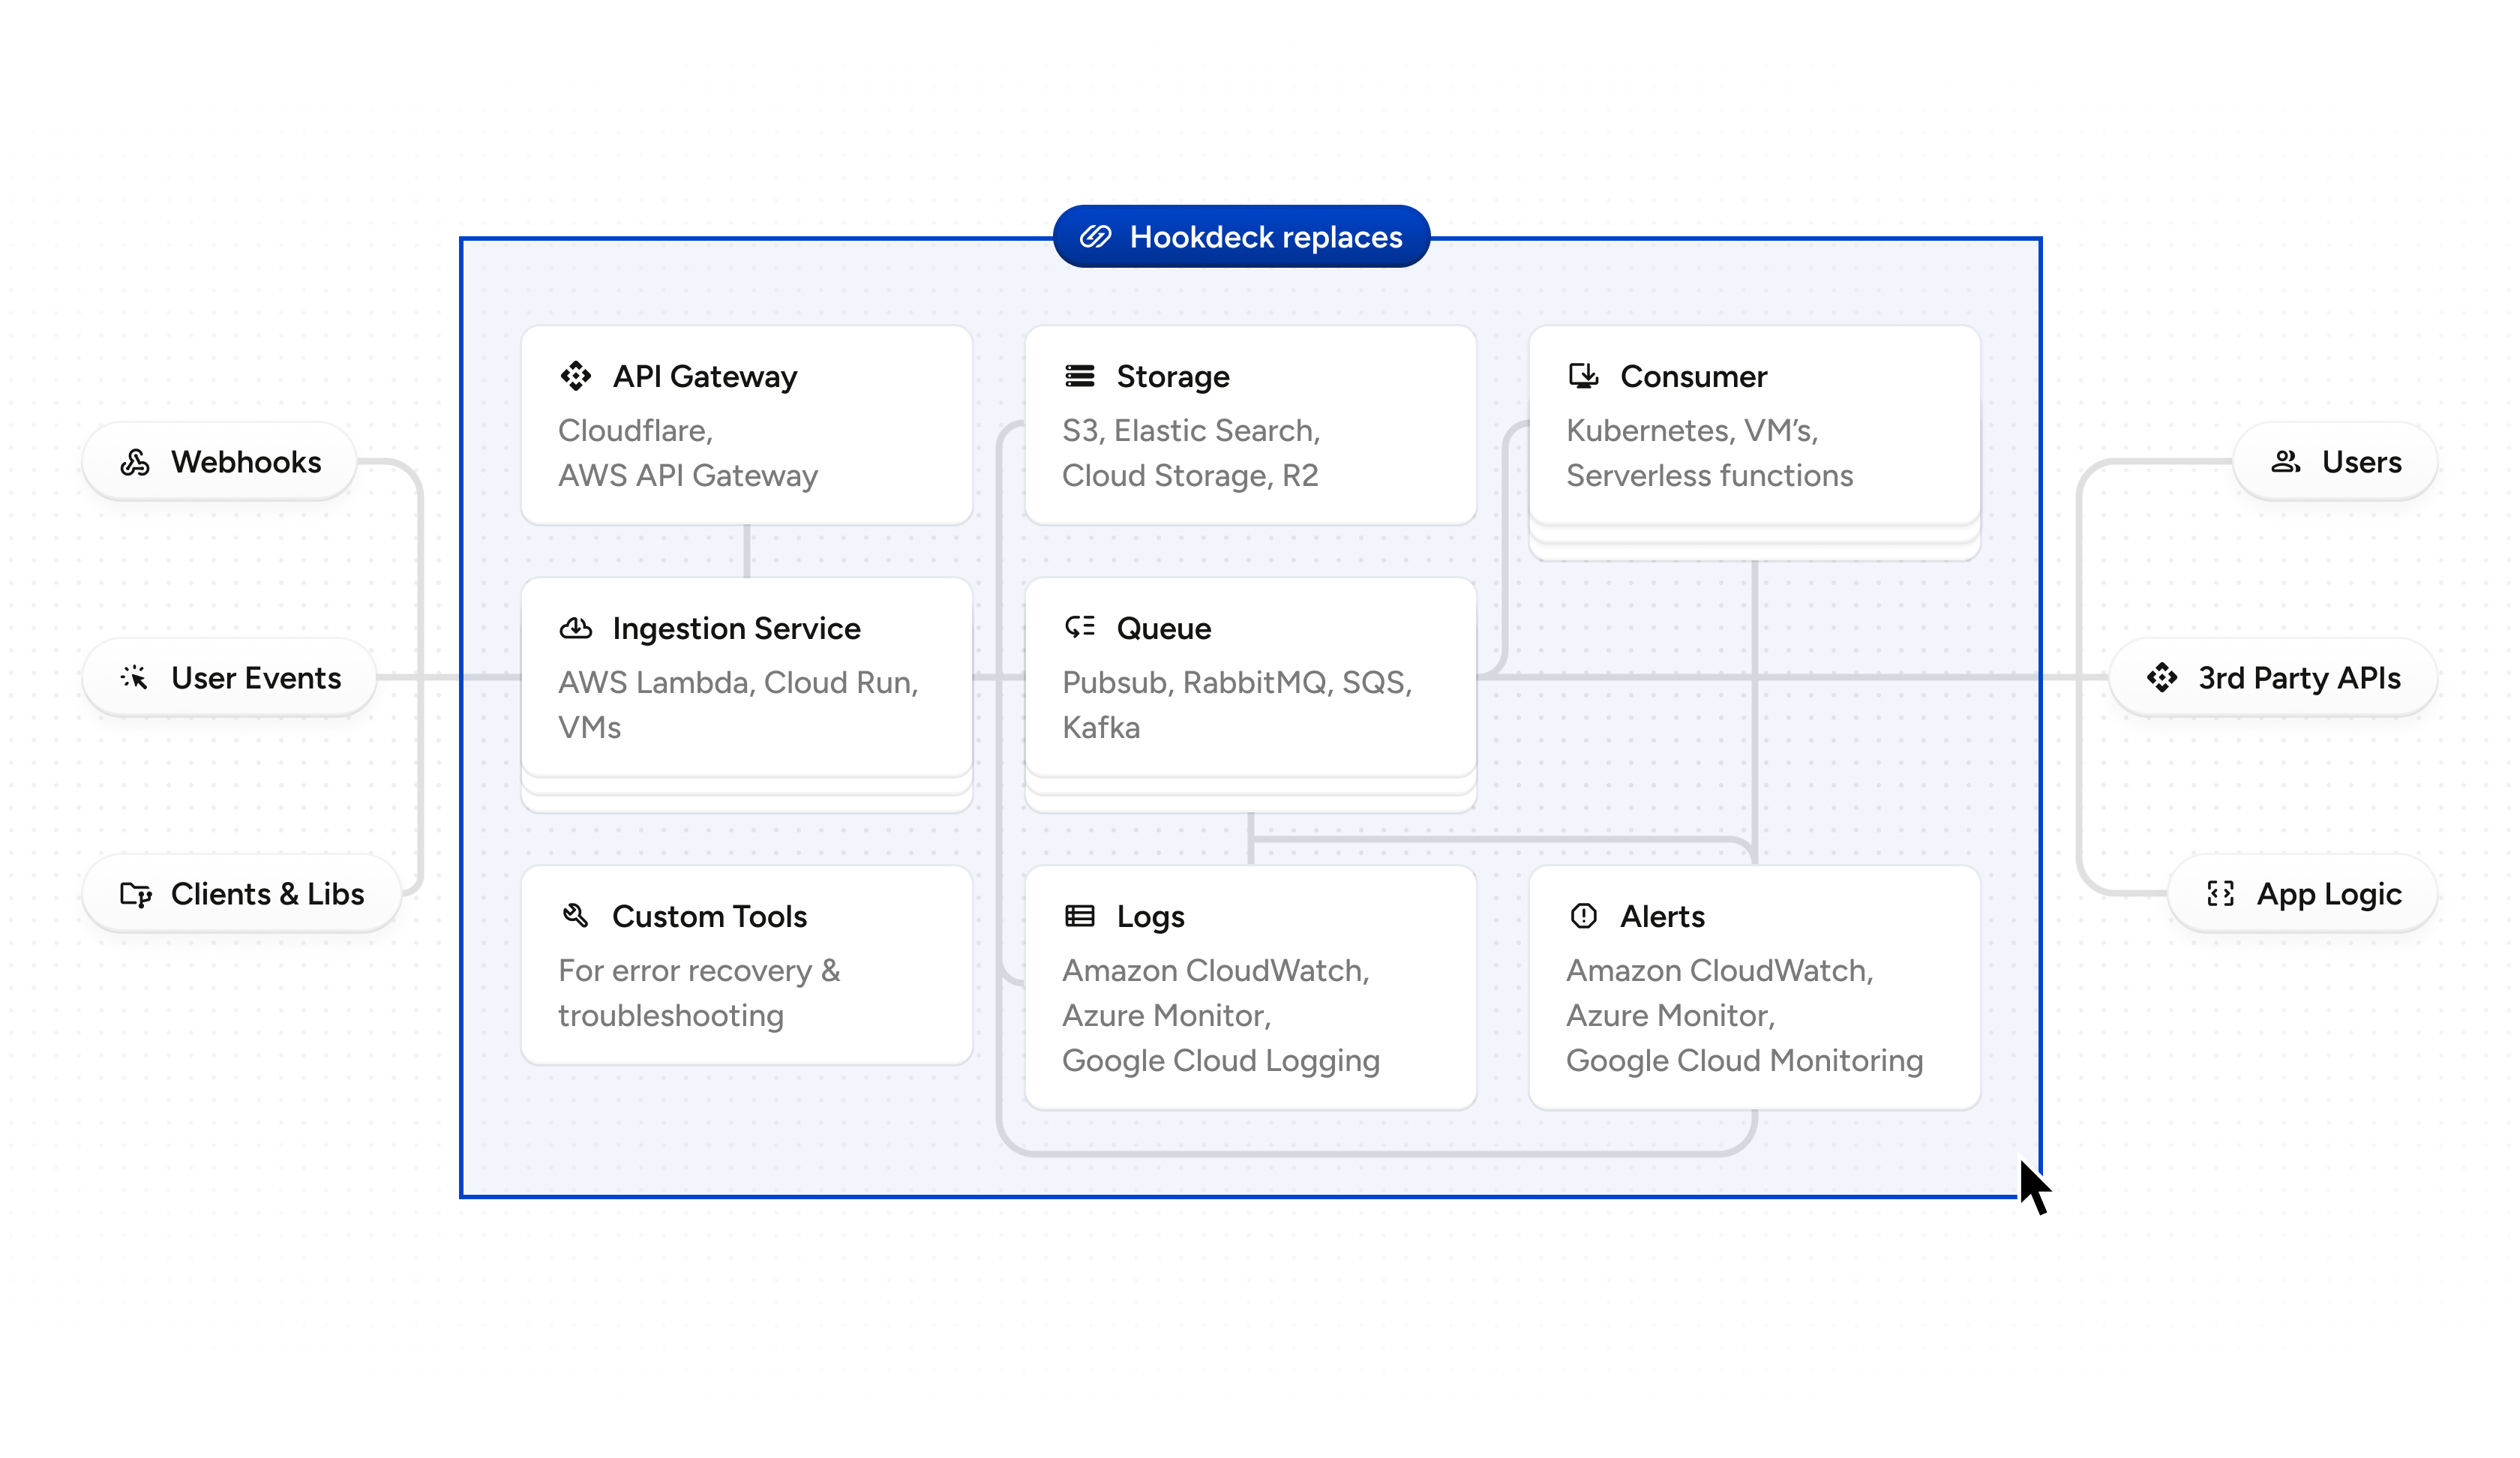Click the Alerts warning icon
The width and height of the screenshot is (2520, 1458).
(1583, 916)
